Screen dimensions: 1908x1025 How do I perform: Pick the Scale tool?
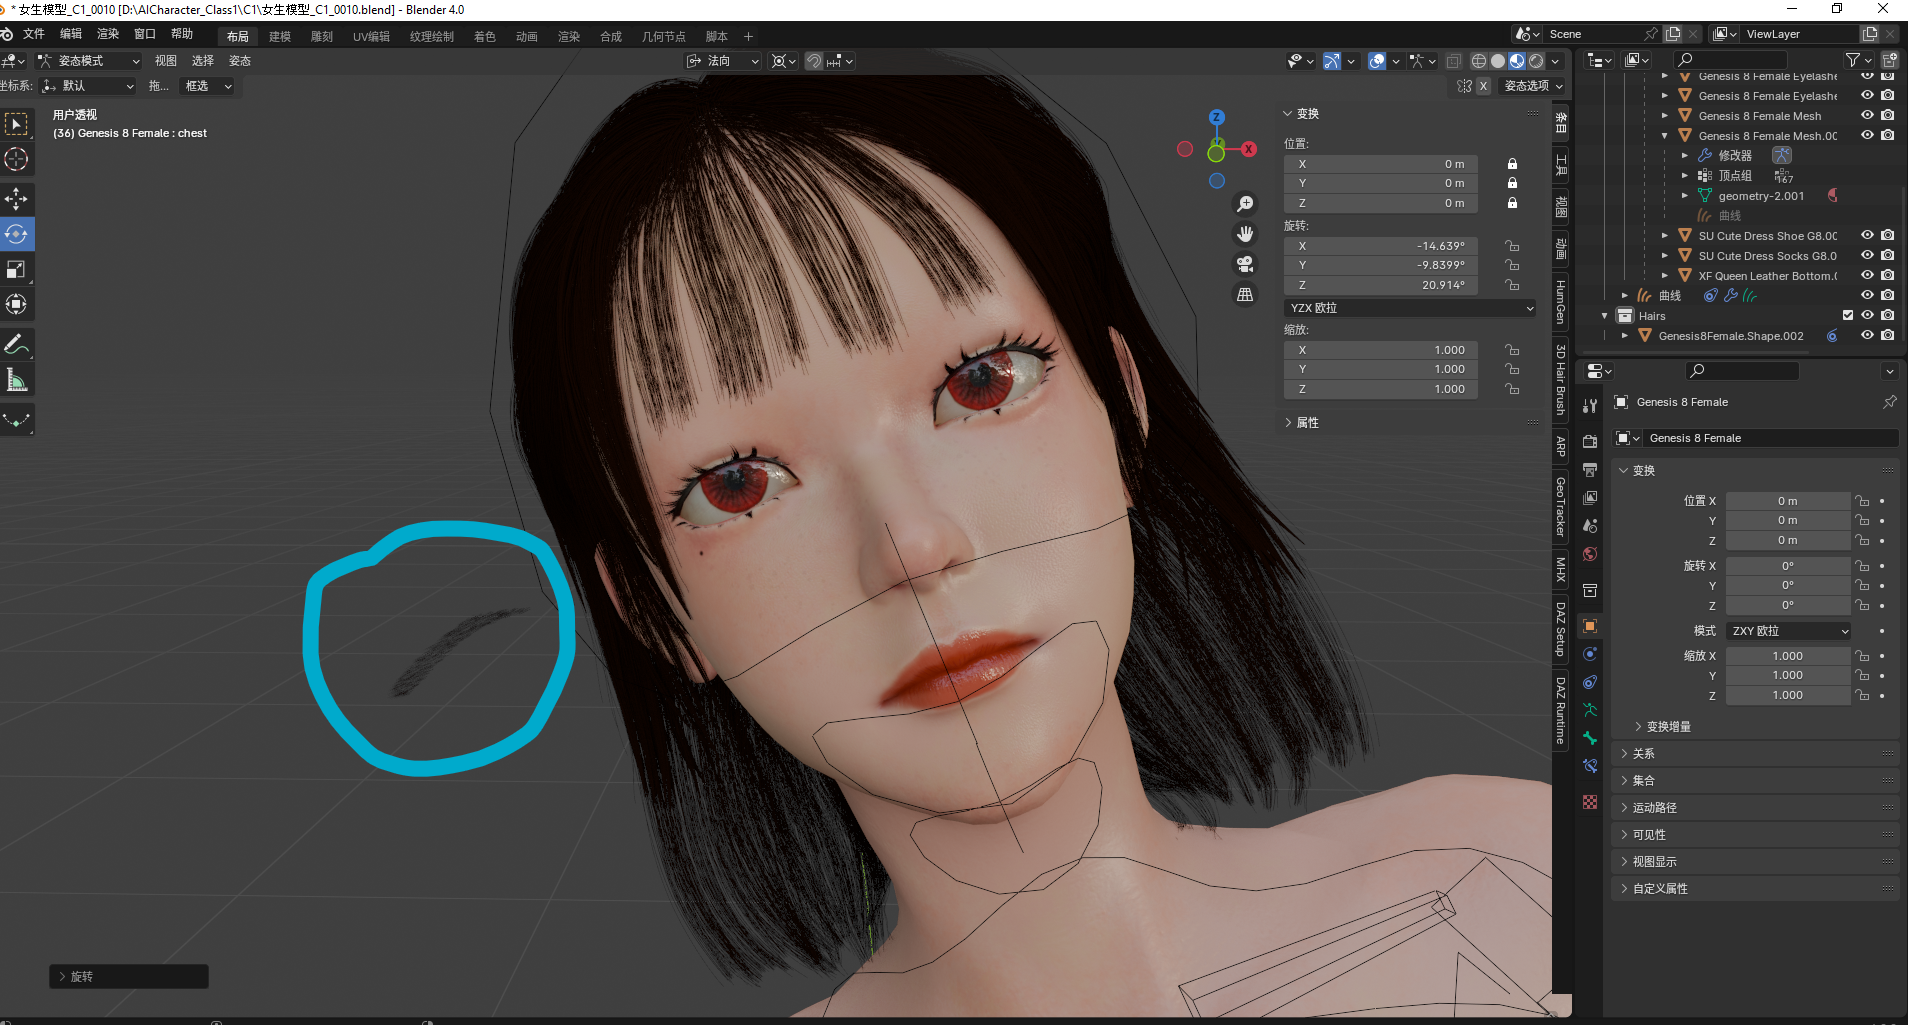click(x=16, y=269)
